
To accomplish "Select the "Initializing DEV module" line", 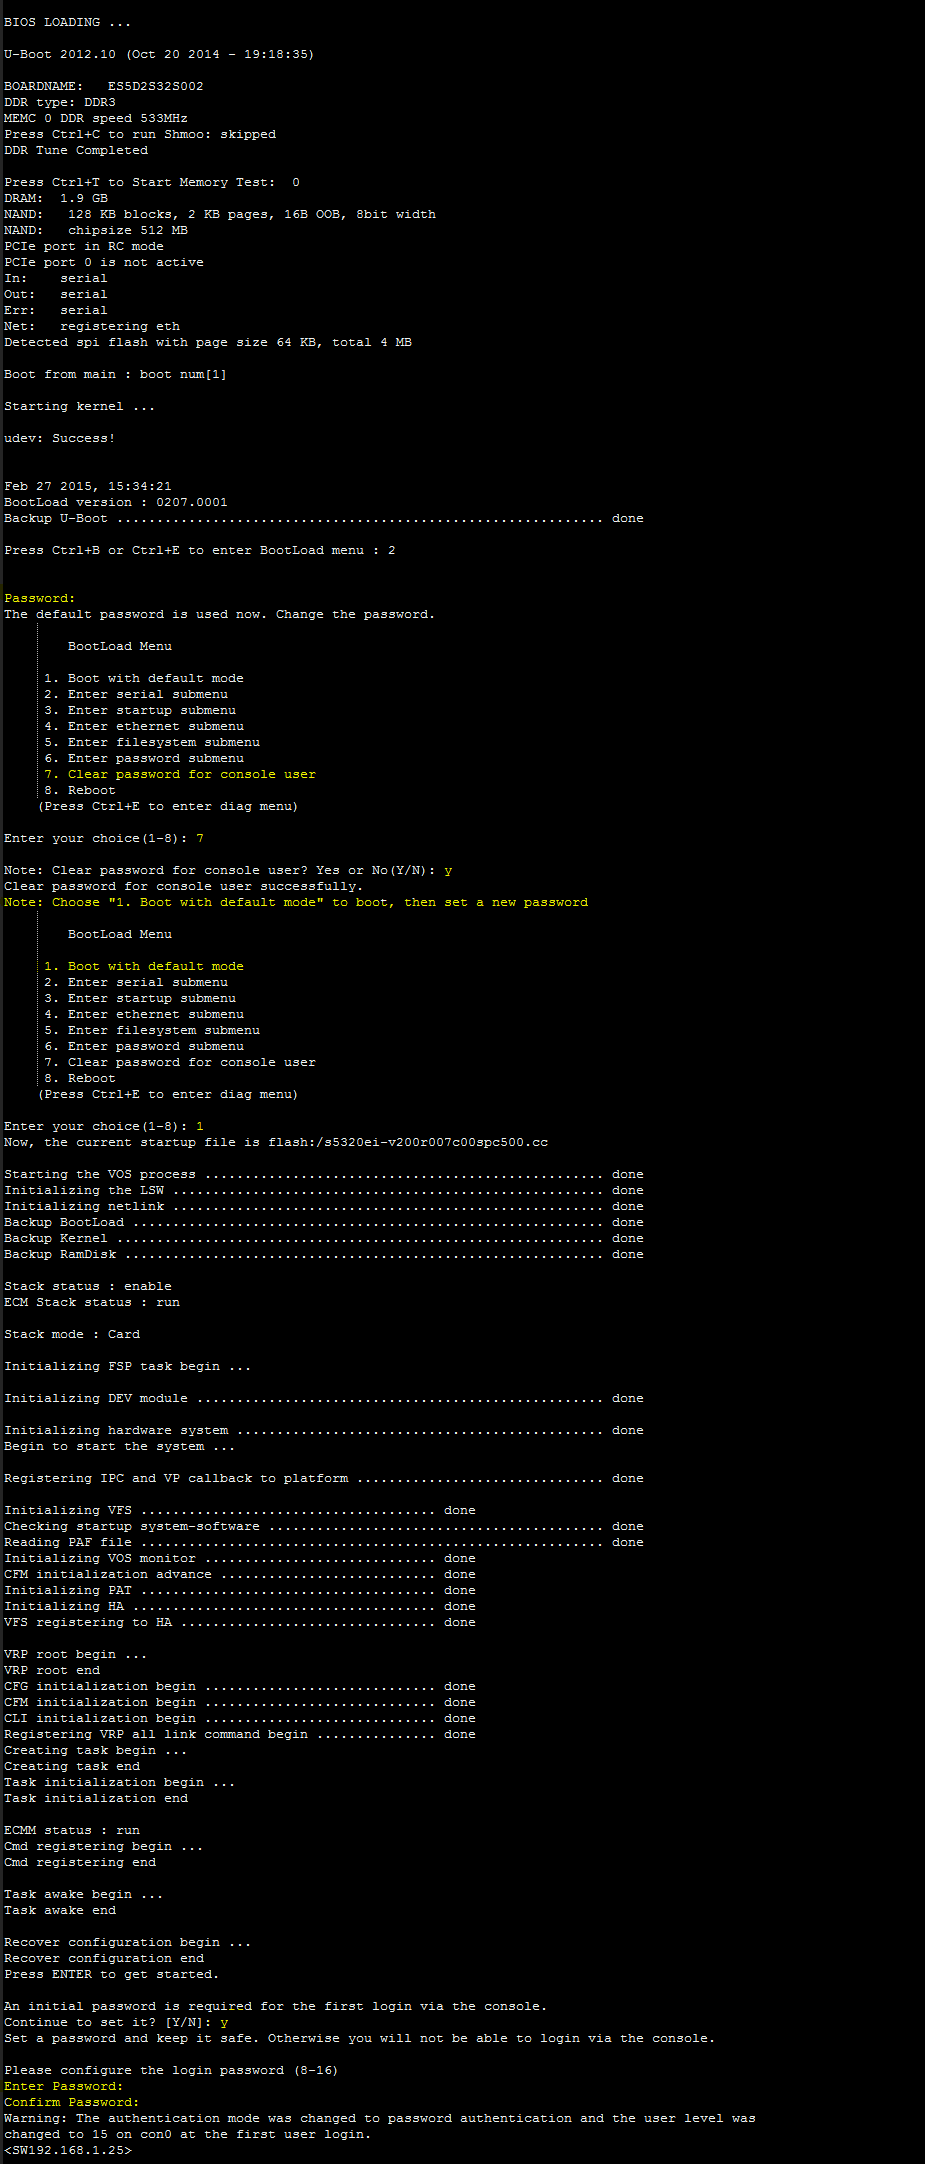I will coord(324,1398).
